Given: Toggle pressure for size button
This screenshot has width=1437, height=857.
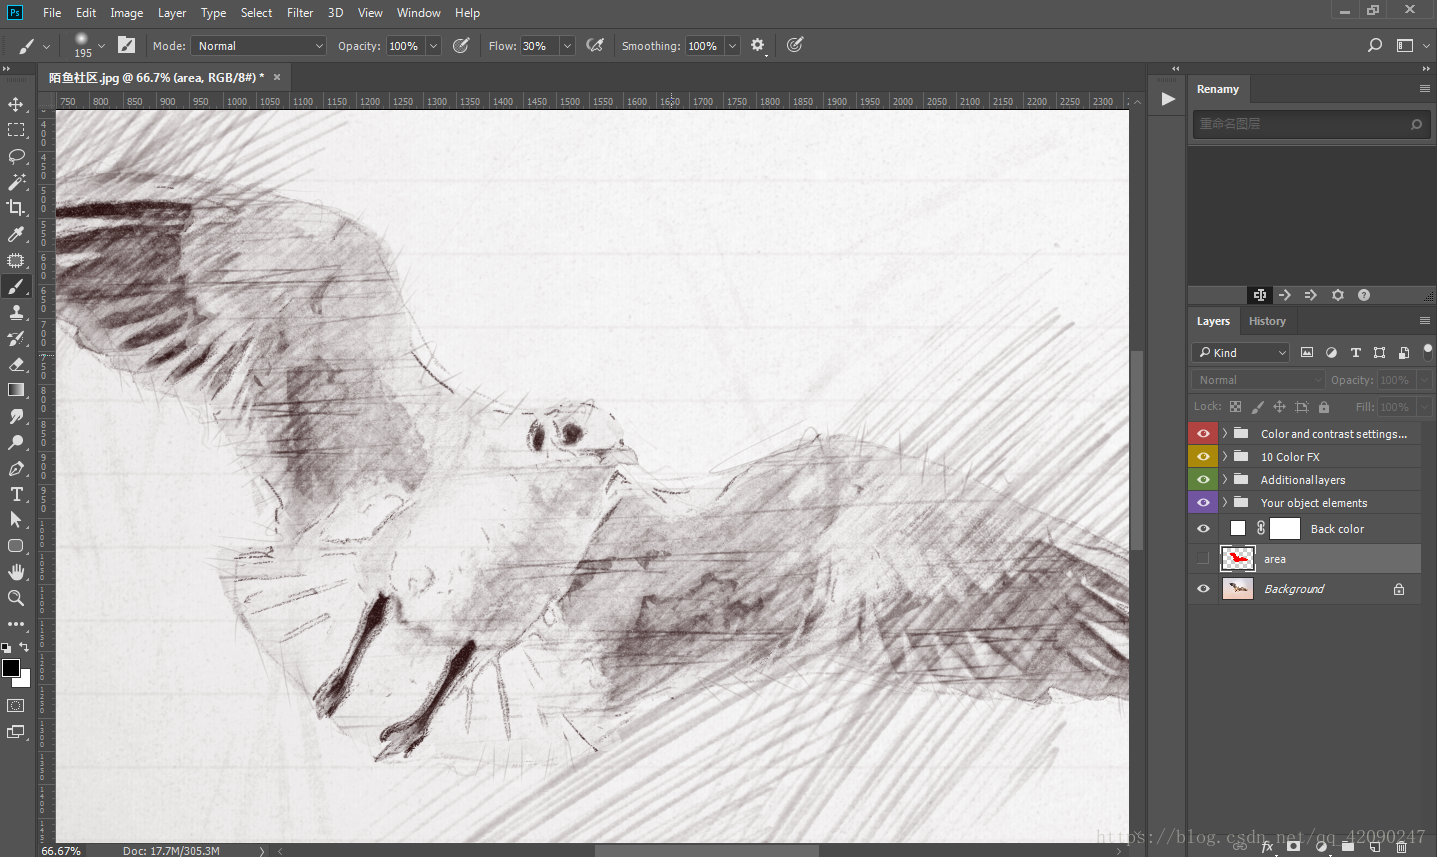Looking at the screenshot, I should (x=795, y=45).
